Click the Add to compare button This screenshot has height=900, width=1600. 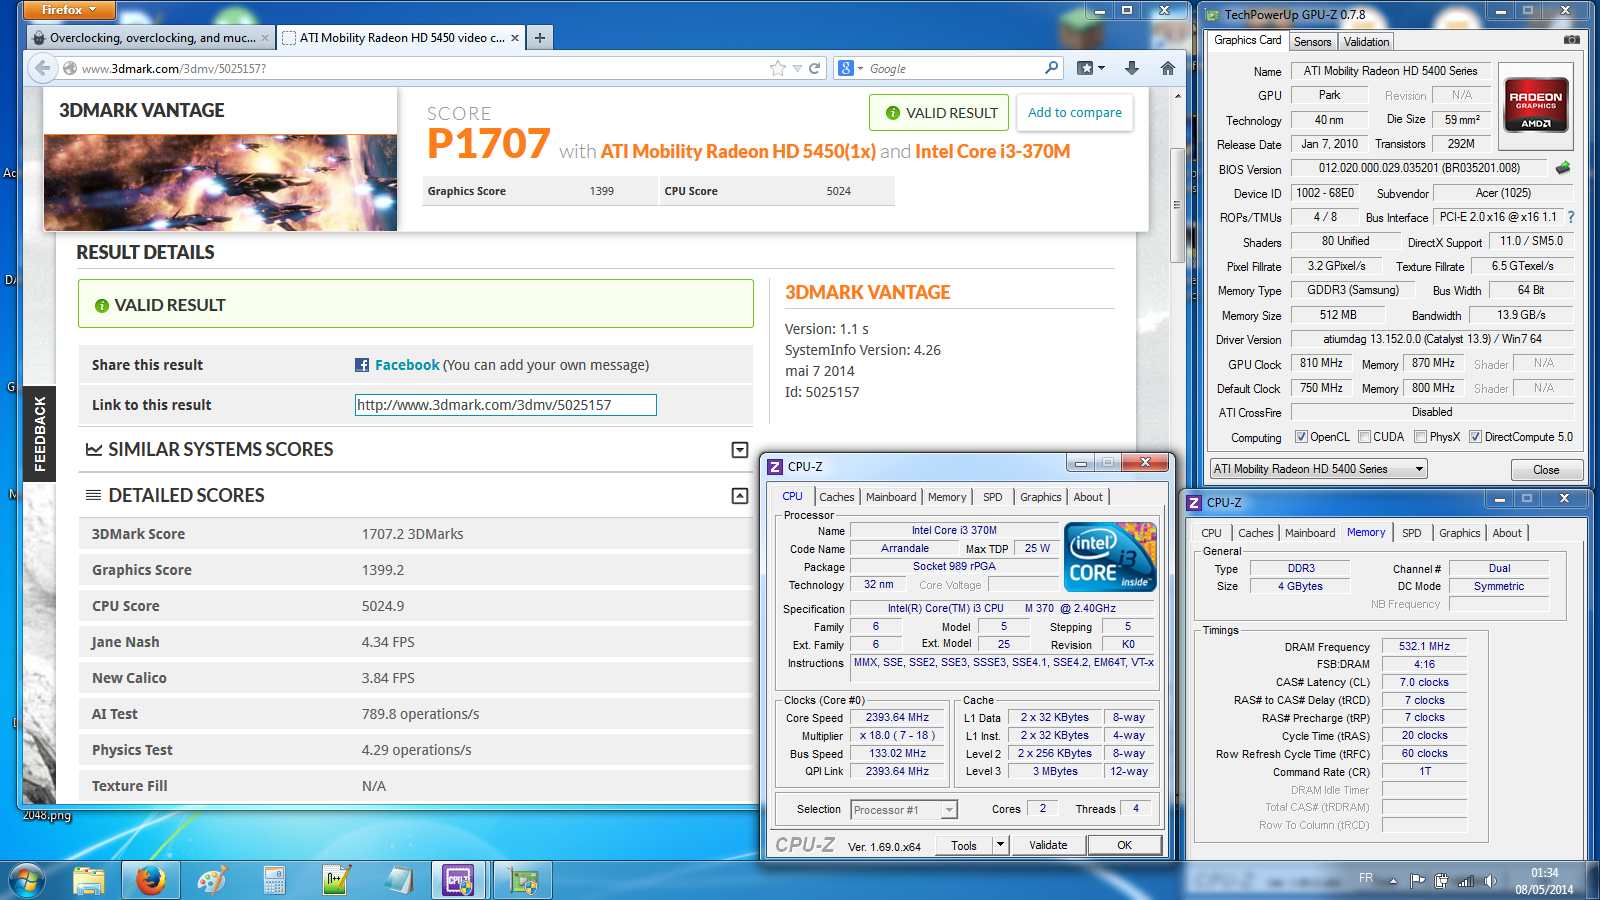tap(1075, 113)
